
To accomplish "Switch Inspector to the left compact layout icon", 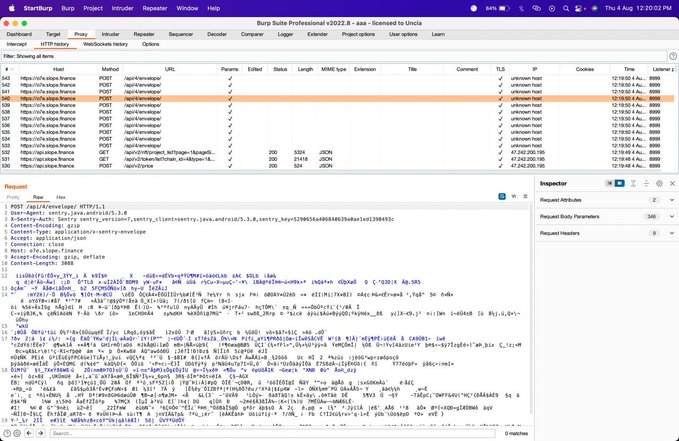I will coord(609,183).
